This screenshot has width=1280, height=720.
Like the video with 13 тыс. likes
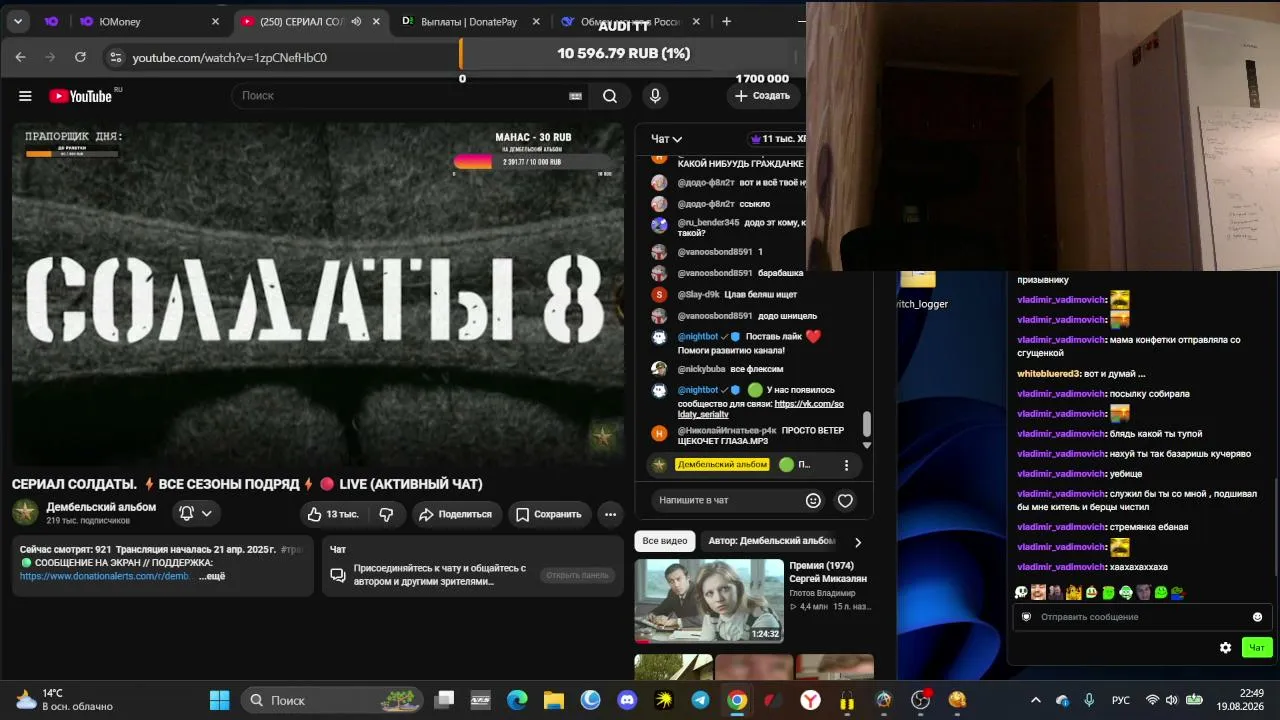332,514
